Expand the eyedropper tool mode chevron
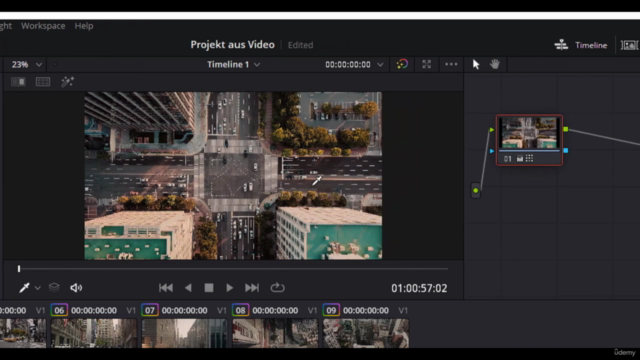This screenshot has width=640, height=360. pos(38,288)
